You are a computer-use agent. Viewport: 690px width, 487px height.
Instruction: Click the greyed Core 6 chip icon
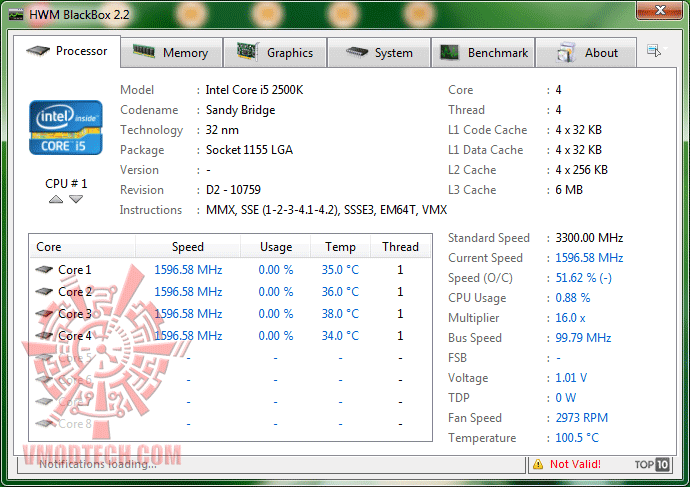(44, 379)
